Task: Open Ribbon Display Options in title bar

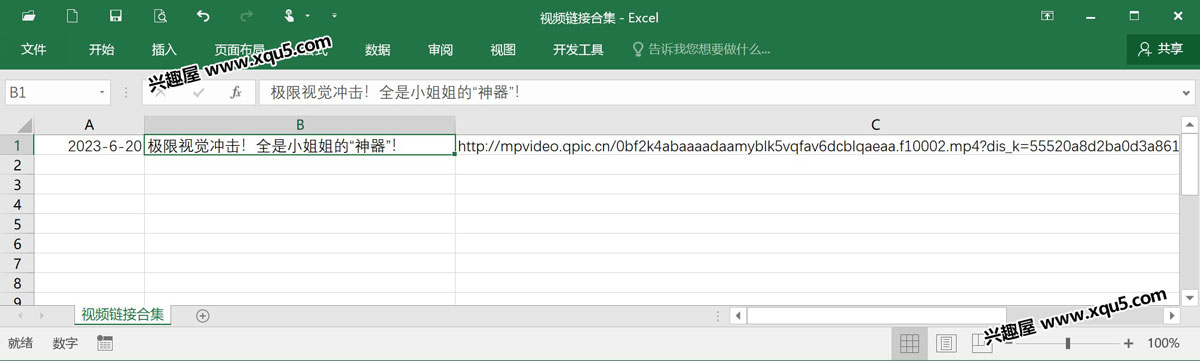Action: (x=1047, y=16)
